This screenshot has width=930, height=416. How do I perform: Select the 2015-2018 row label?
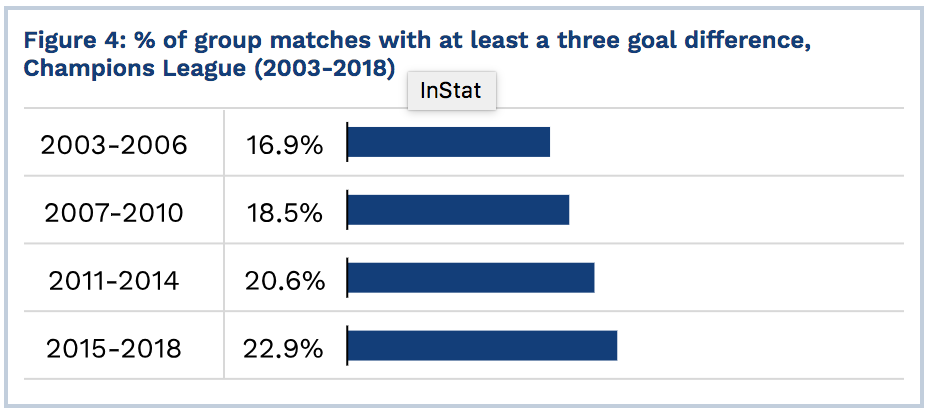[x=113, y=348]
